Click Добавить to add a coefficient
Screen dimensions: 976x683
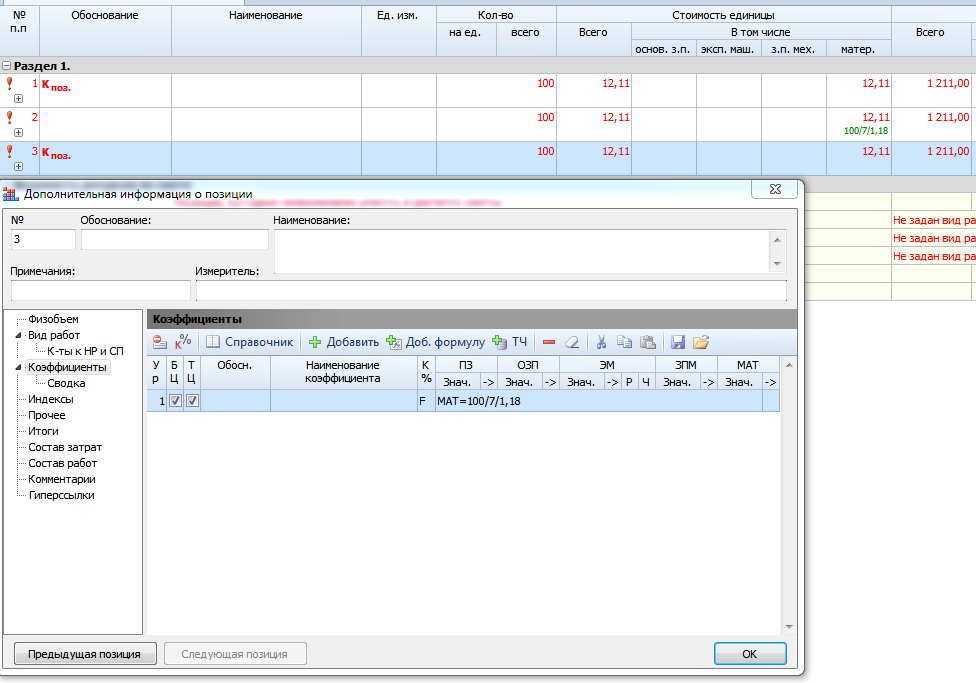[x=344, y=342]
